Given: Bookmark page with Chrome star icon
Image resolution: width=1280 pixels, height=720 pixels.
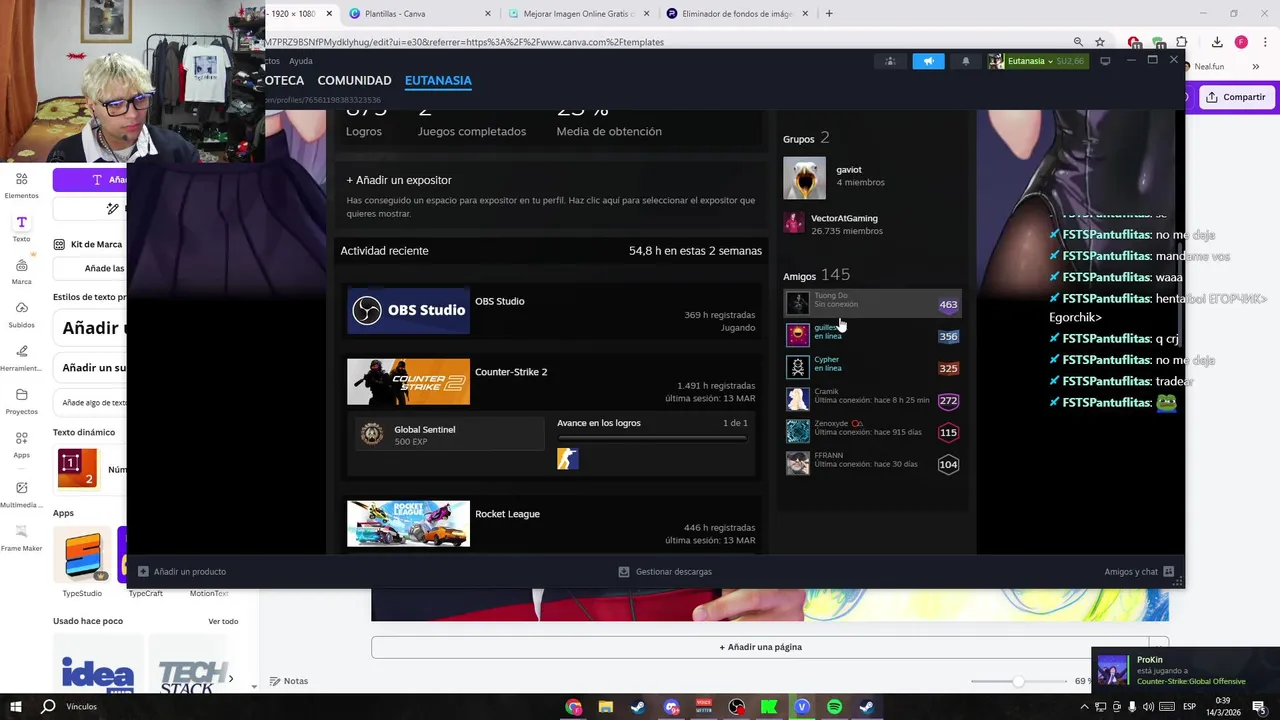Looking at the screenshot, I should pos(1100,42).
